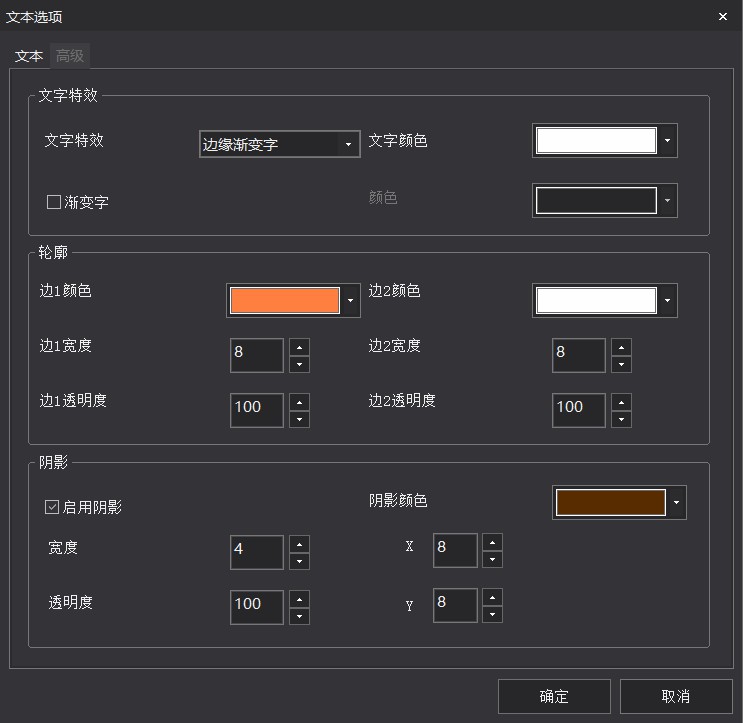743x723 pixels.
Task: Increase shadow 宽度 with up arrow
Action: tap(299, 543)
